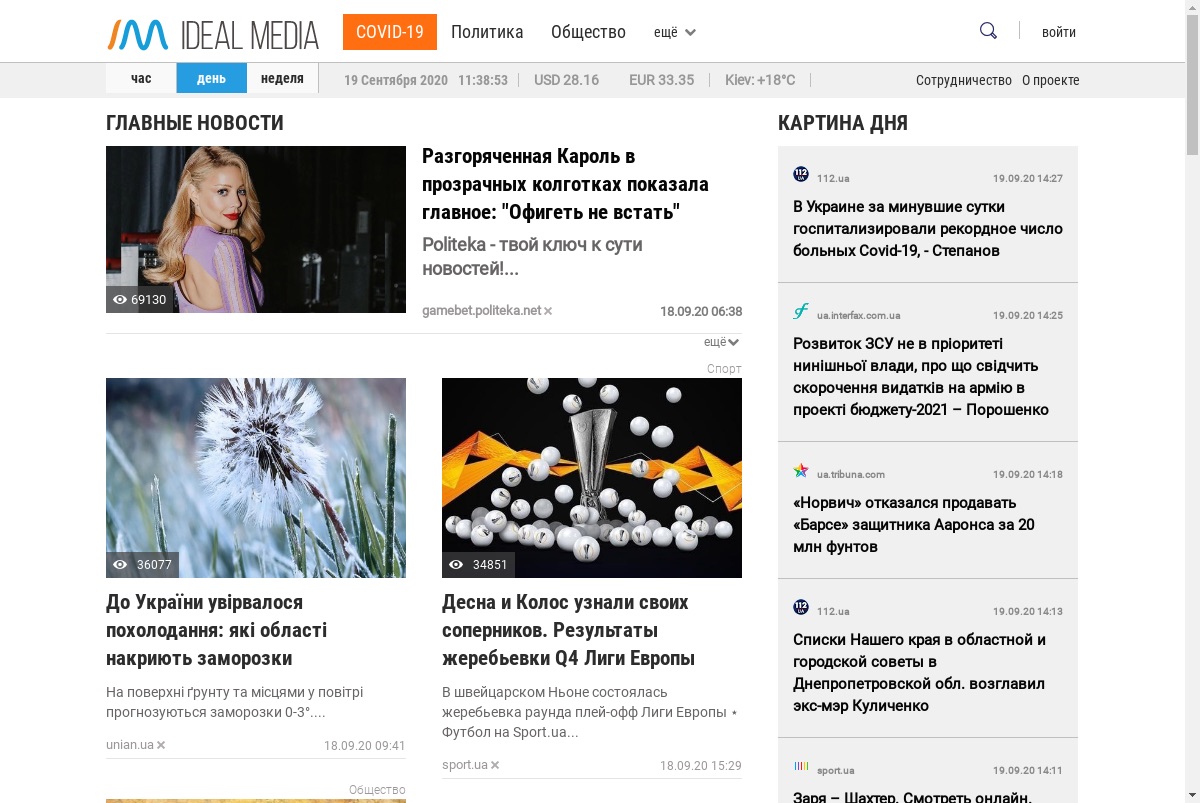Open the О проекте link
The image size is (1200, 803).
(1051, 80)
